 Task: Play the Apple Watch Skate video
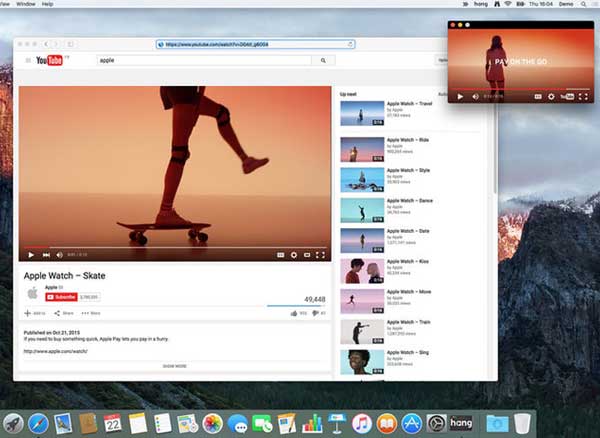31,255
